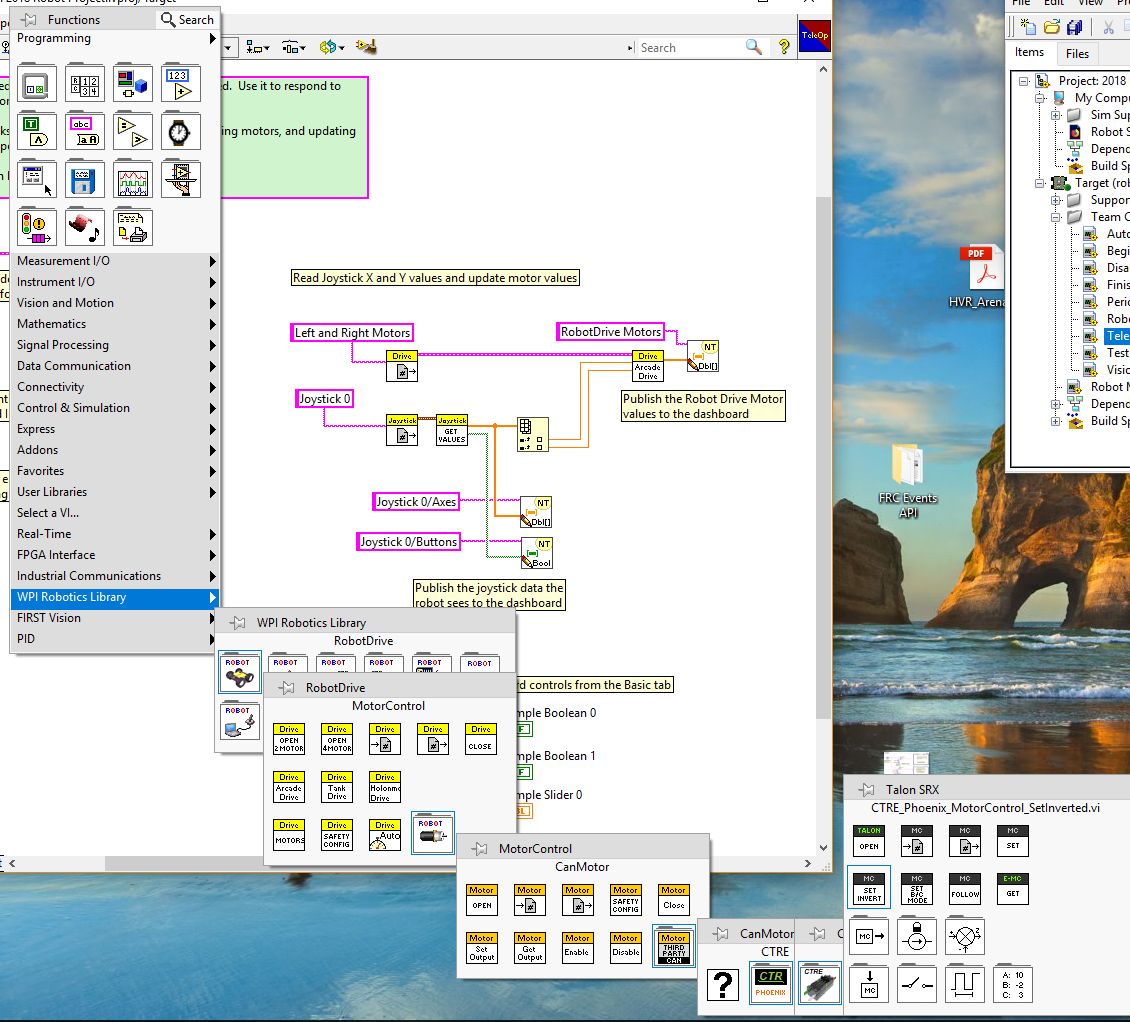1130x1022 pixels.
Task: Select the Motor Disable VI
Action: coord(626,948)
